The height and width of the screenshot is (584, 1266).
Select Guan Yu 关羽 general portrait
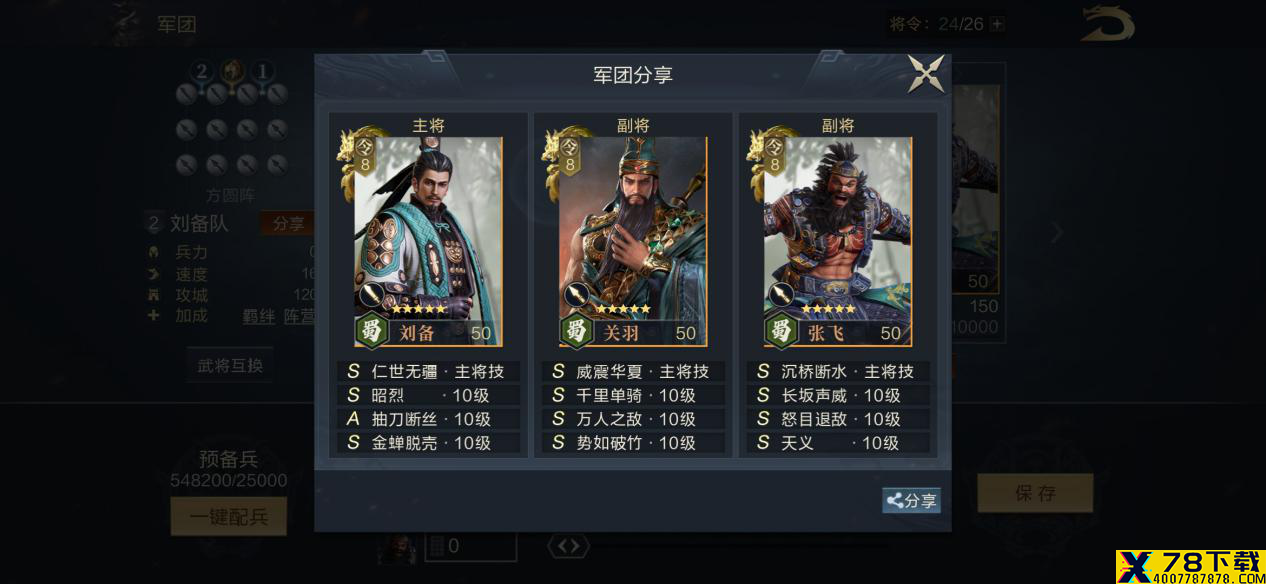tap(633, 241)
